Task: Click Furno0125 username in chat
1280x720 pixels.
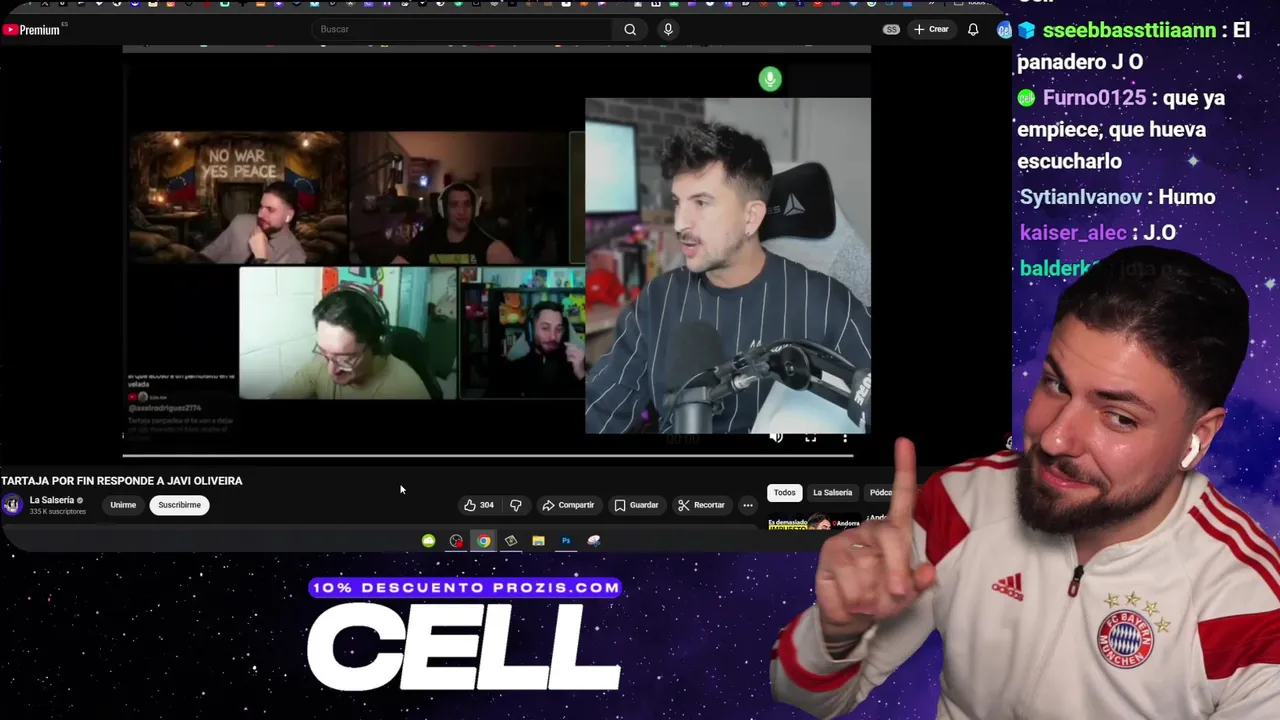Action: pyautogui.click(x=1094, y=98)
